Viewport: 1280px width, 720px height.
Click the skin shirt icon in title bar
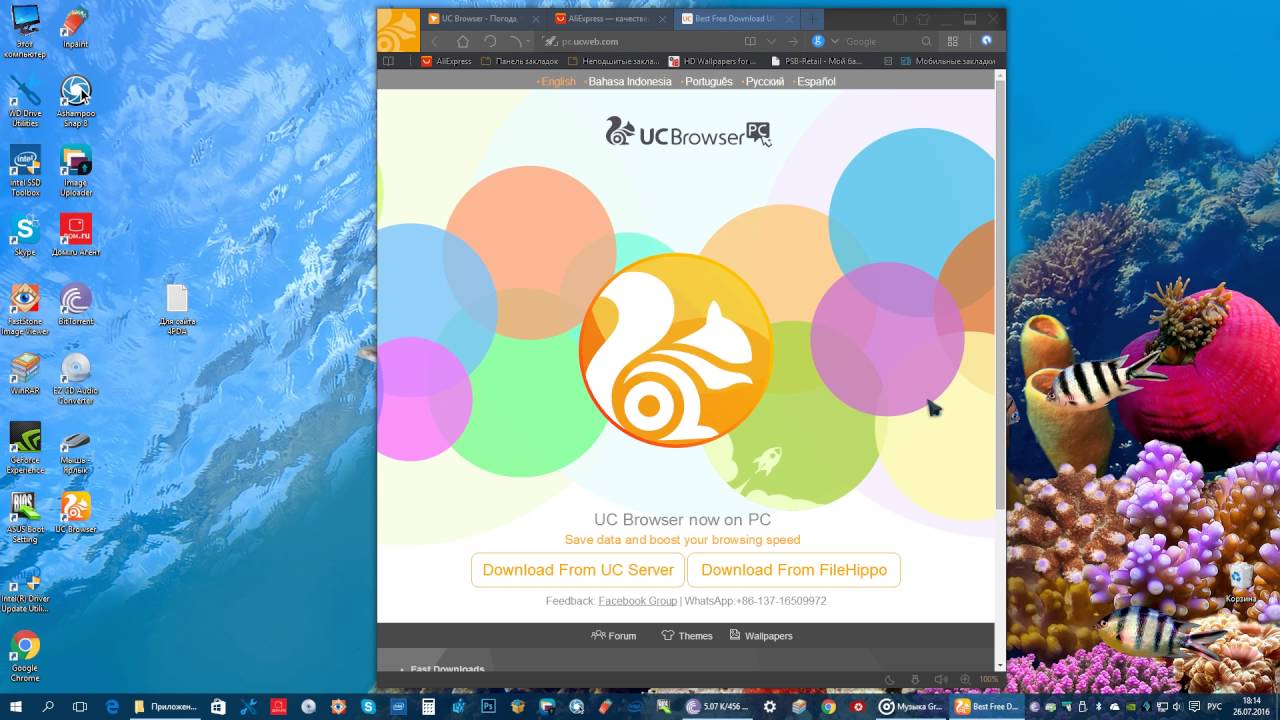click(x=923, y=19)
